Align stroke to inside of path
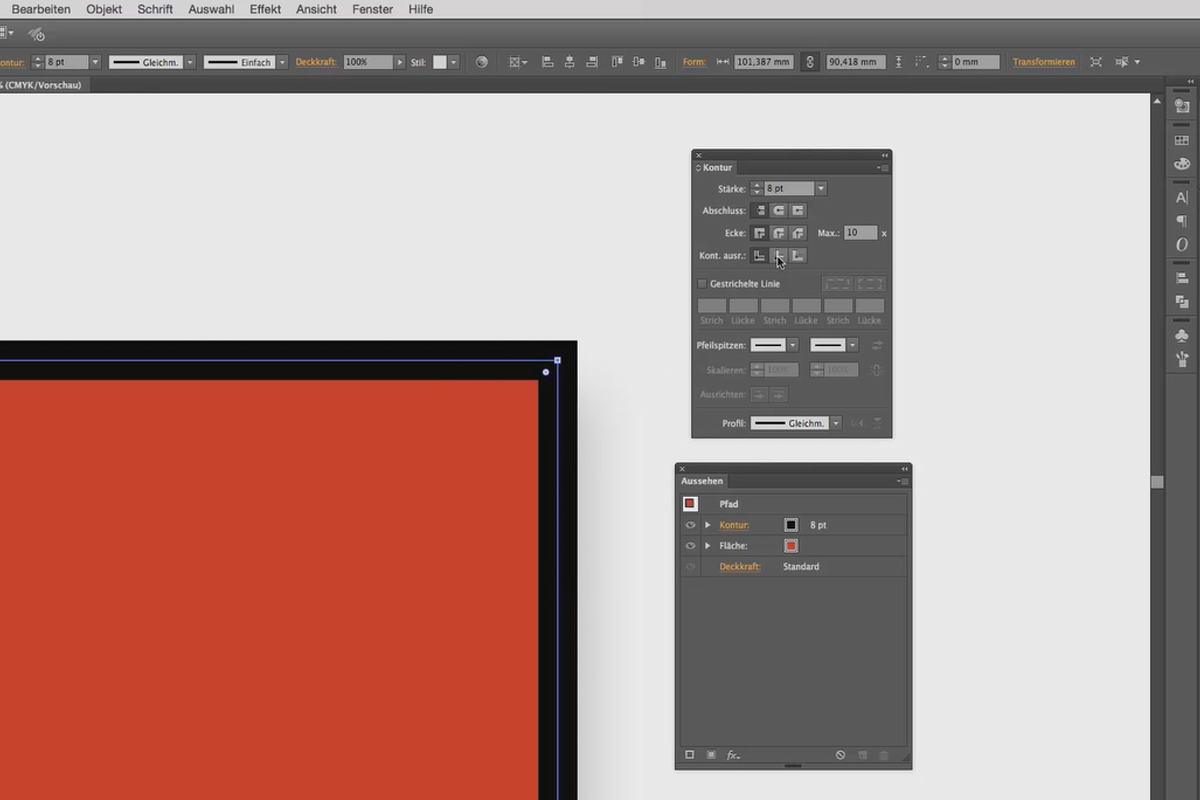The image size is (1200, 800). (x=779, y=256)
